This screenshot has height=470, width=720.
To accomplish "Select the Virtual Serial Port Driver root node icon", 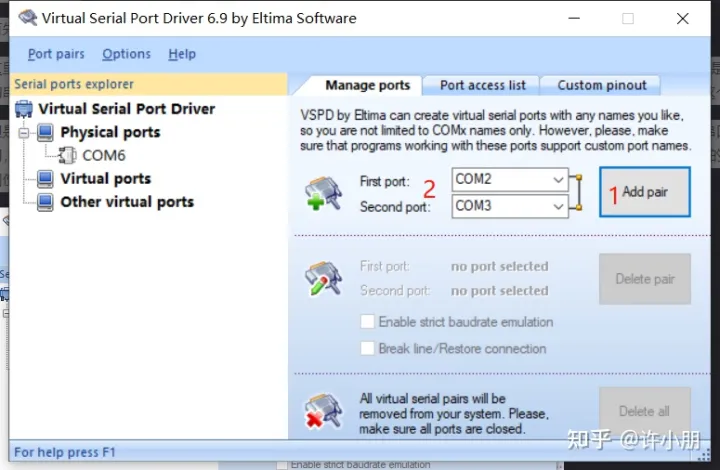I will (x=24, y=109).
